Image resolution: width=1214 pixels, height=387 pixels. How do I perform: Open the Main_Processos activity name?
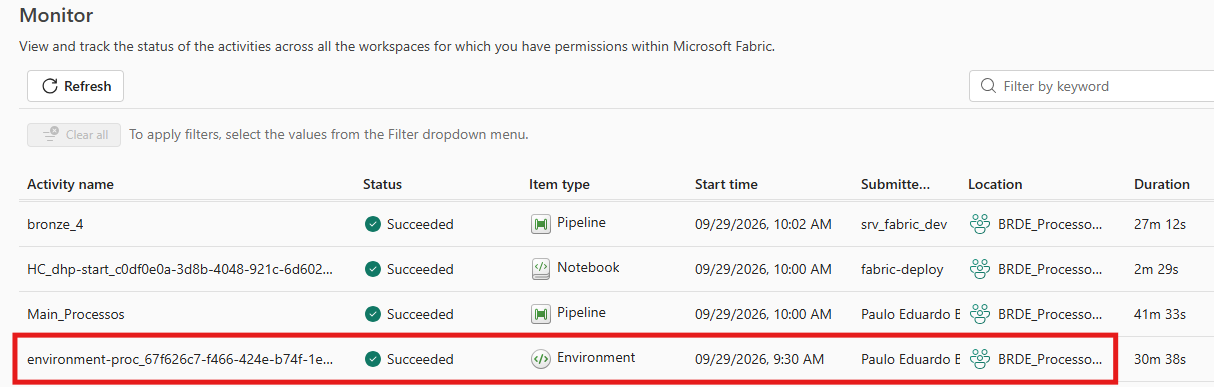[x=76, y=314]
